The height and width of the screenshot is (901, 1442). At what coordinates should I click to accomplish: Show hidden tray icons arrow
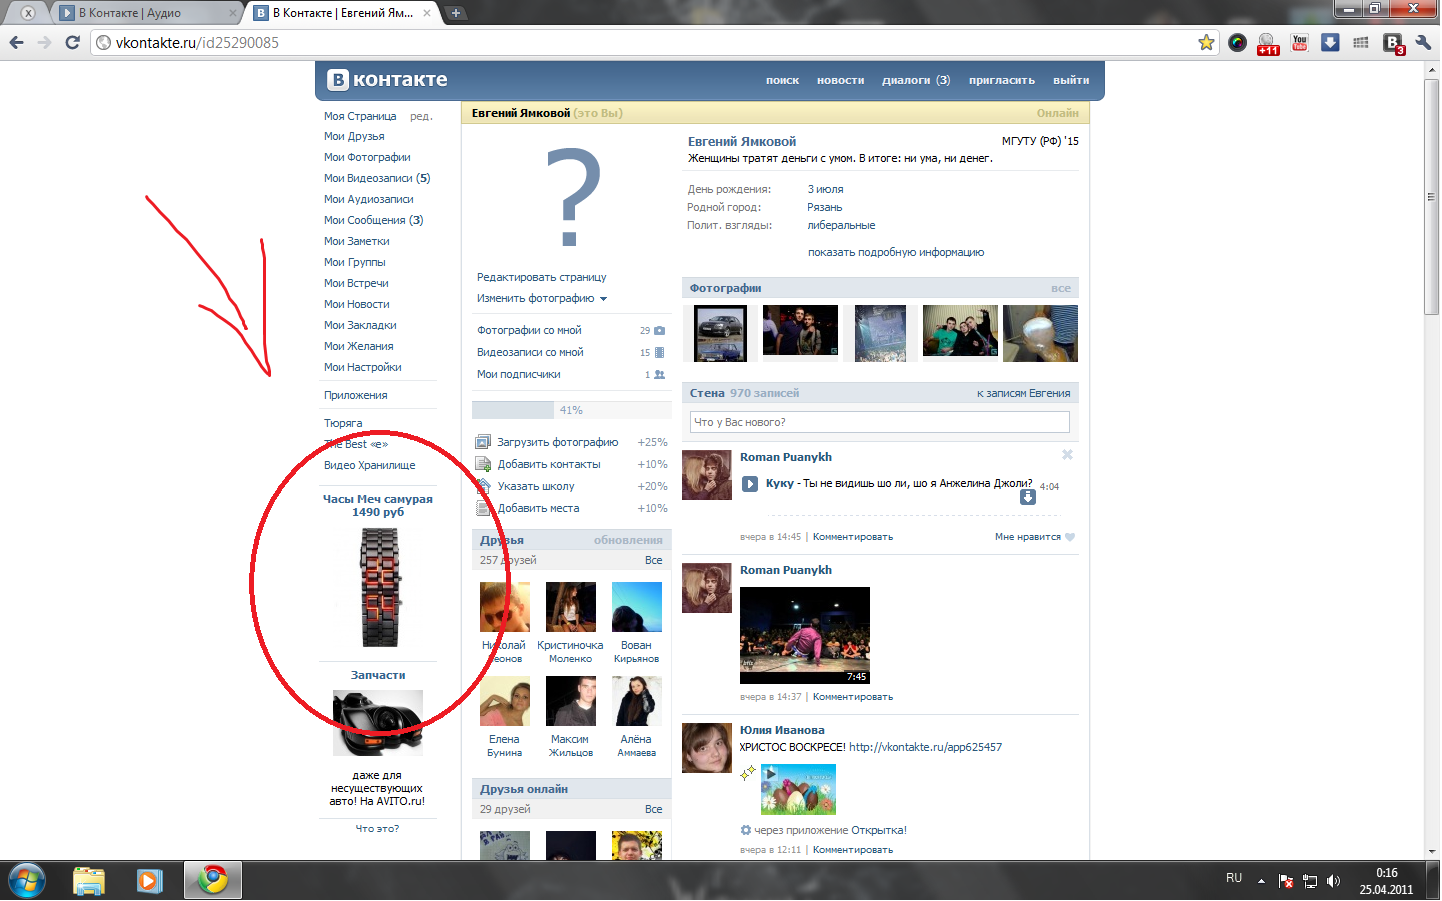1261,881
